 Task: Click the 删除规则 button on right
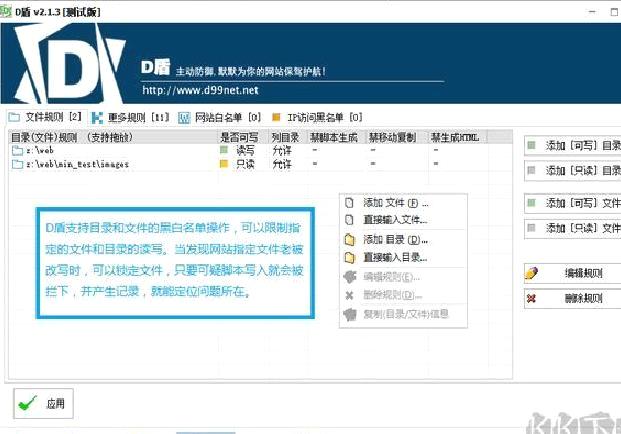(572, 298)
